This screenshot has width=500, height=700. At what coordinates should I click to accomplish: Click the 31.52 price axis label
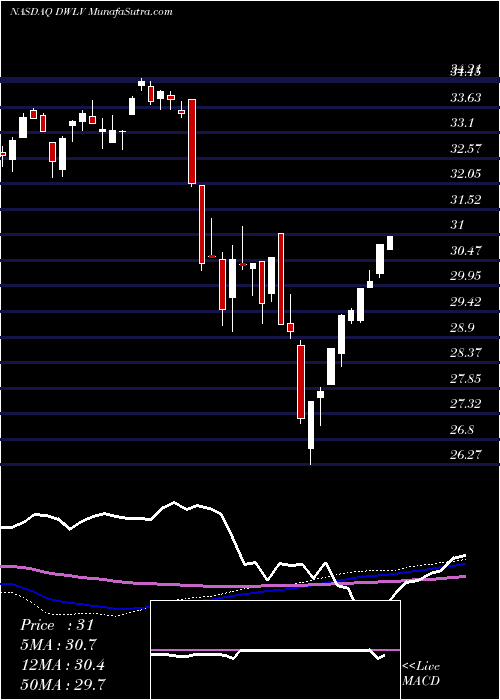(x=466, y=200)
